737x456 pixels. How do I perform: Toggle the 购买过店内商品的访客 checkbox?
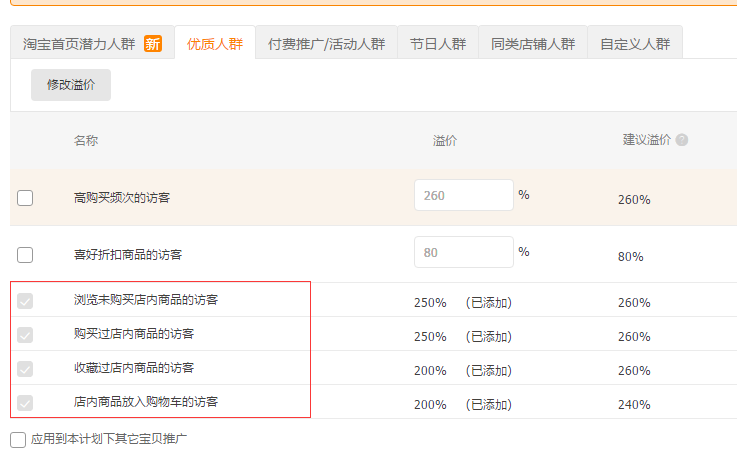pyautogui.click(x=25, y=335)
